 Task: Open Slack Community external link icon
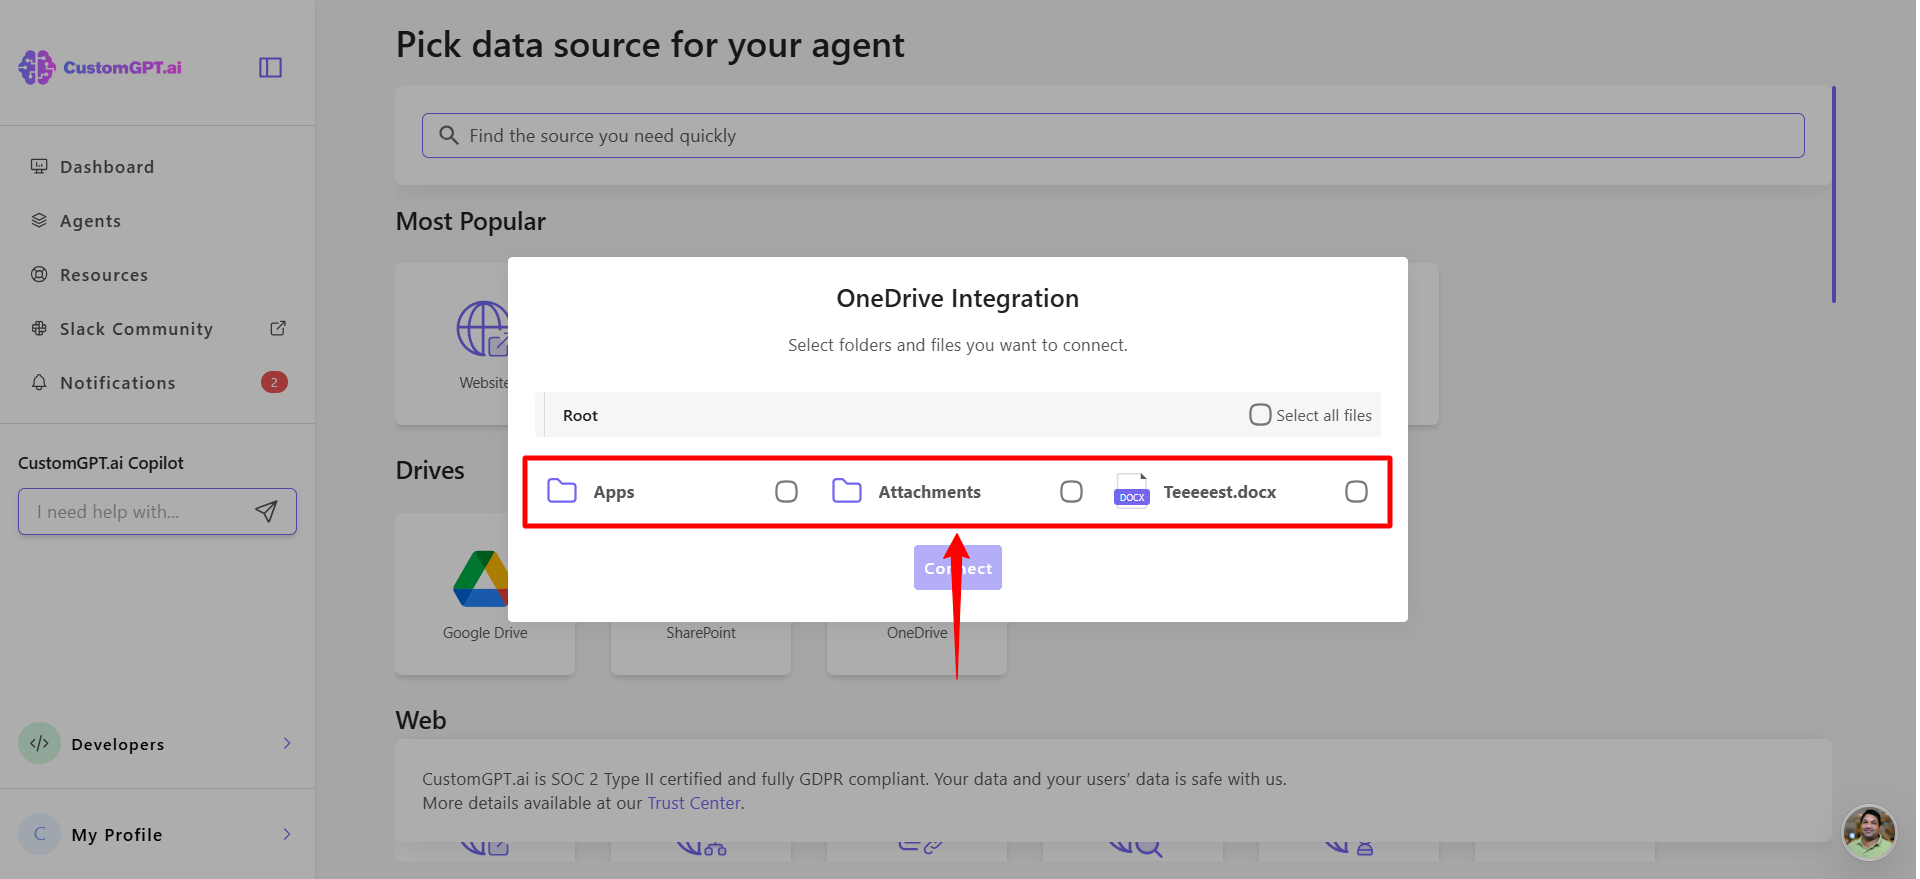pyautogui.click(x=278, y=328)
